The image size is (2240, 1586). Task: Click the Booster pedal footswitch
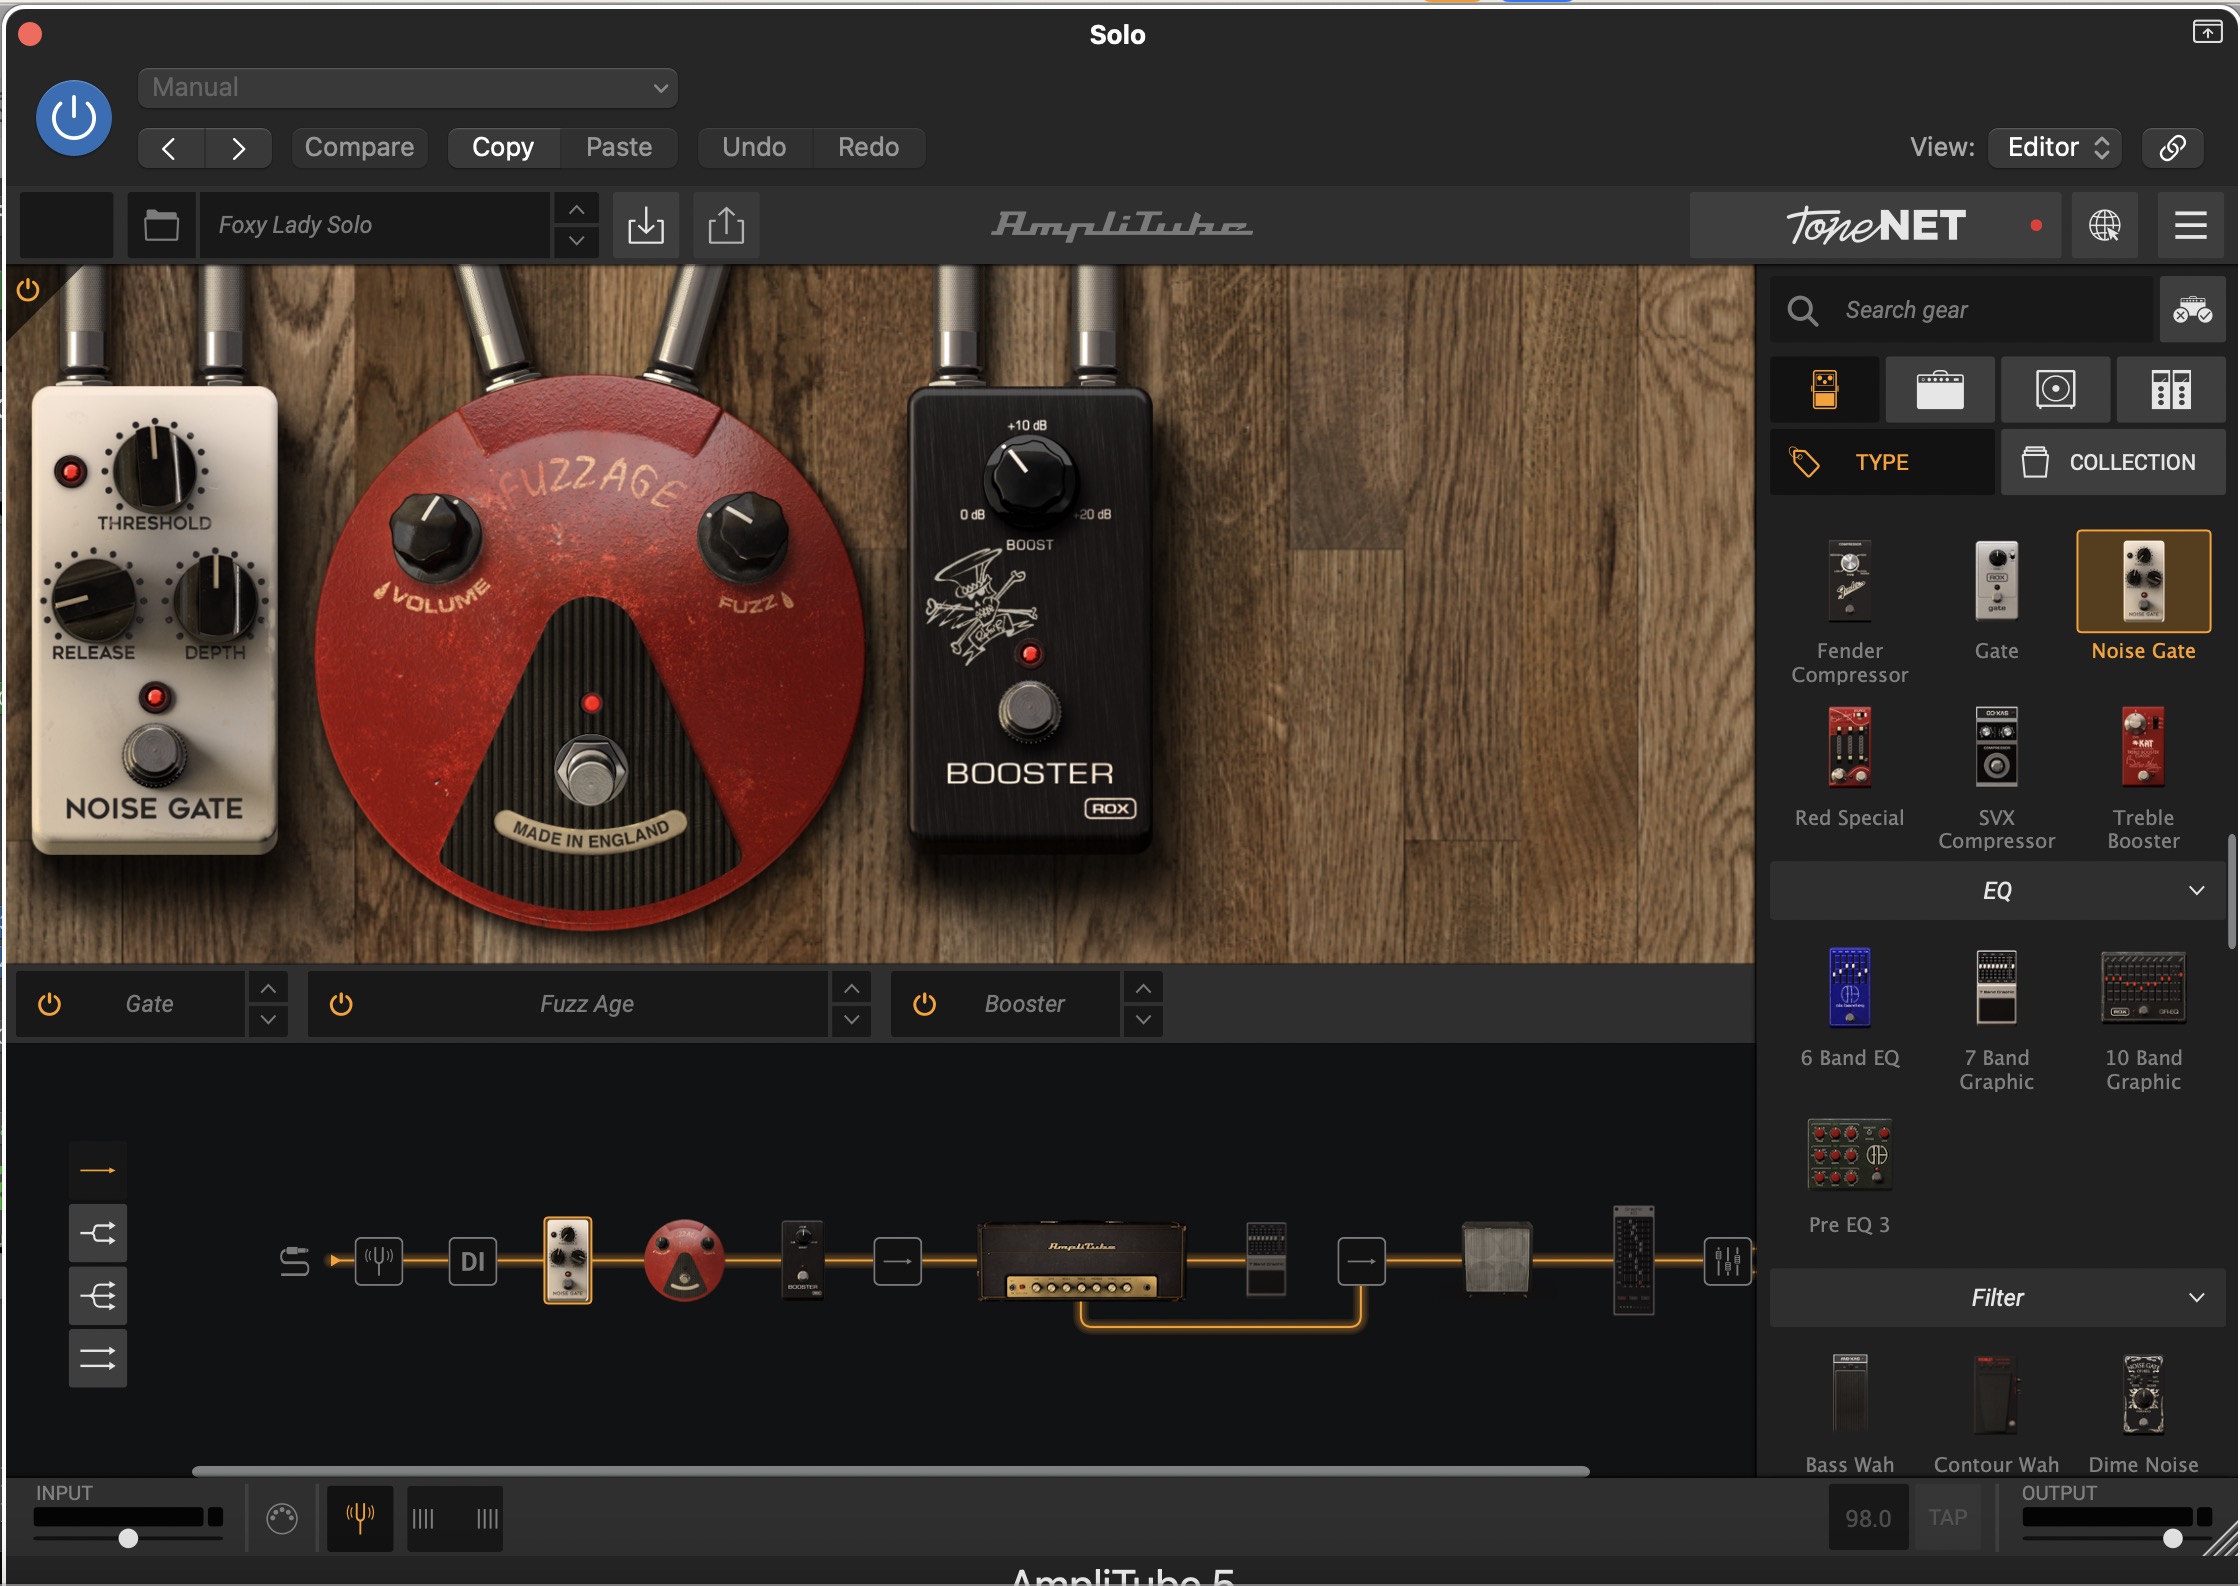click(1029, 711)
